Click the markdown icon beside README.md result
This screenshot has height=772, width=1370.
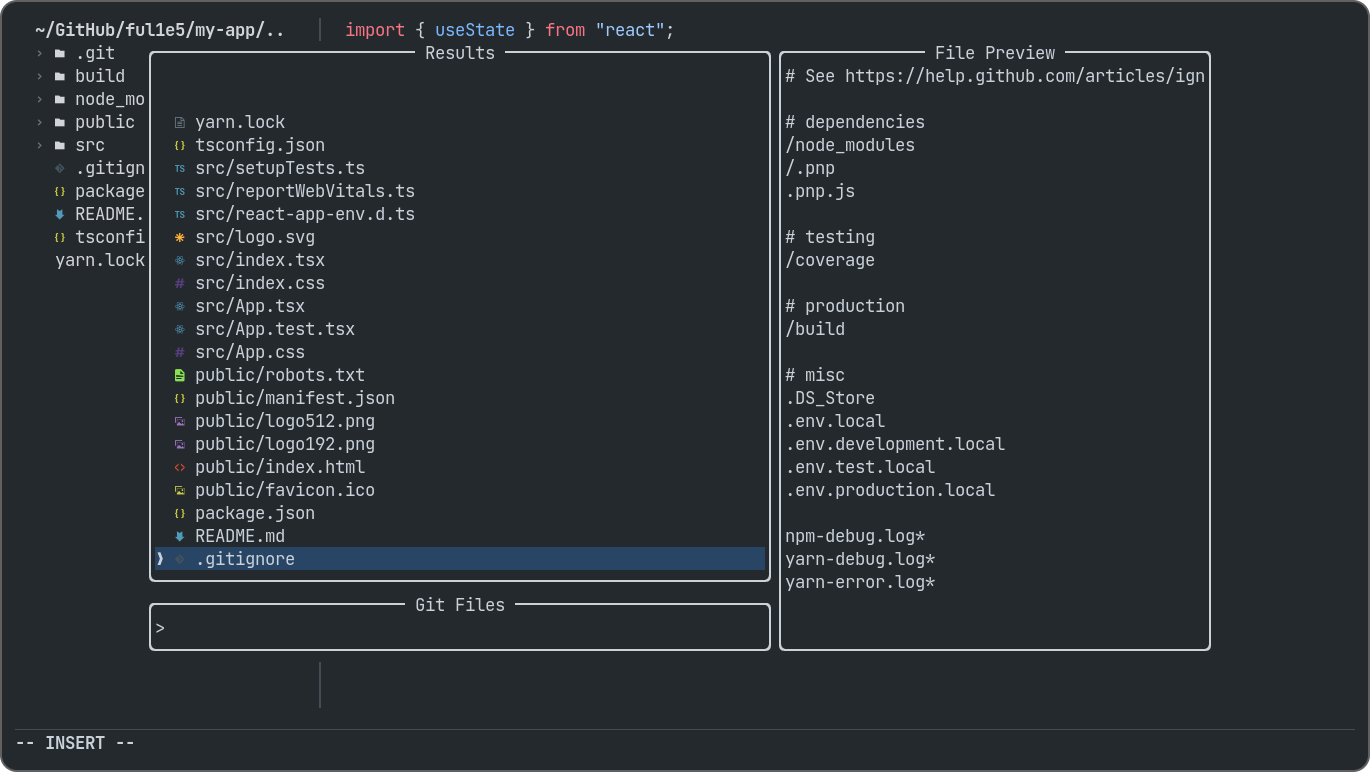point(180,537)
